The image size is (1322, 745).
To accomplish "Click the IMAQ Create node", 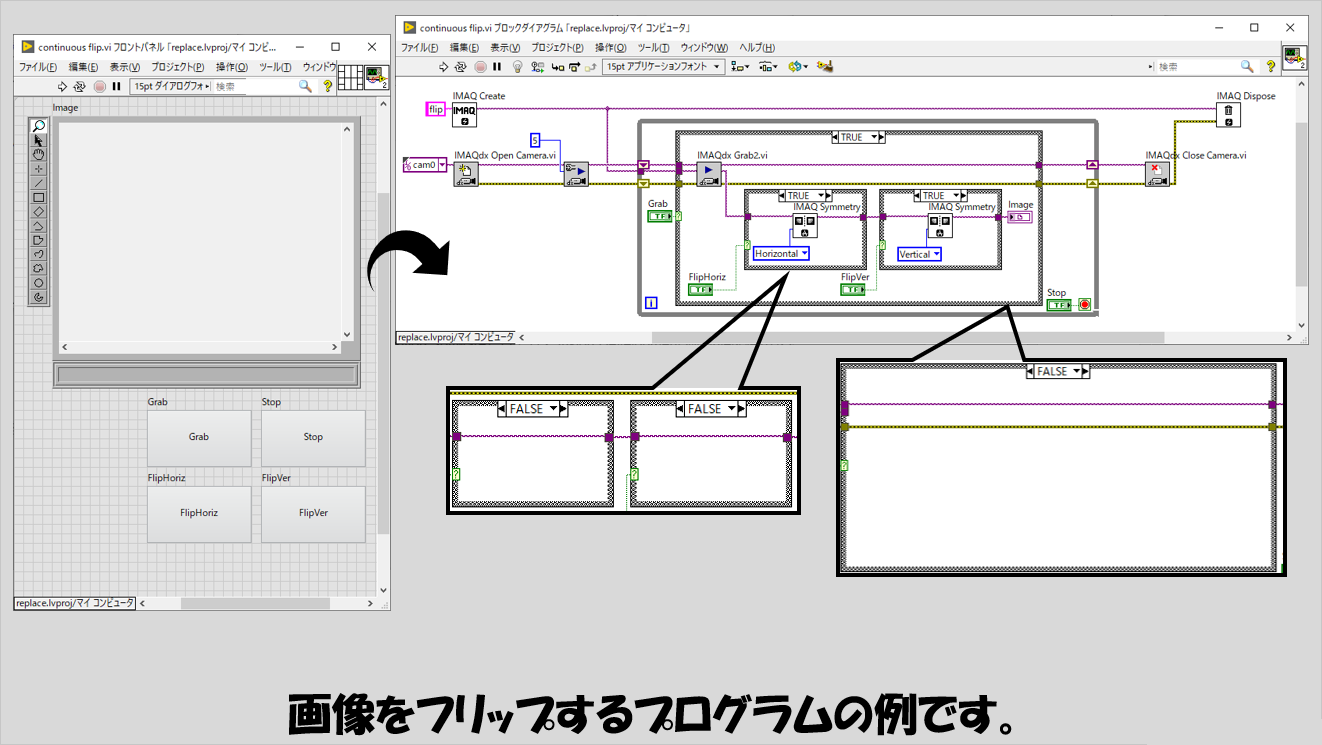I will pyautogui.click(x=465, y=115).
